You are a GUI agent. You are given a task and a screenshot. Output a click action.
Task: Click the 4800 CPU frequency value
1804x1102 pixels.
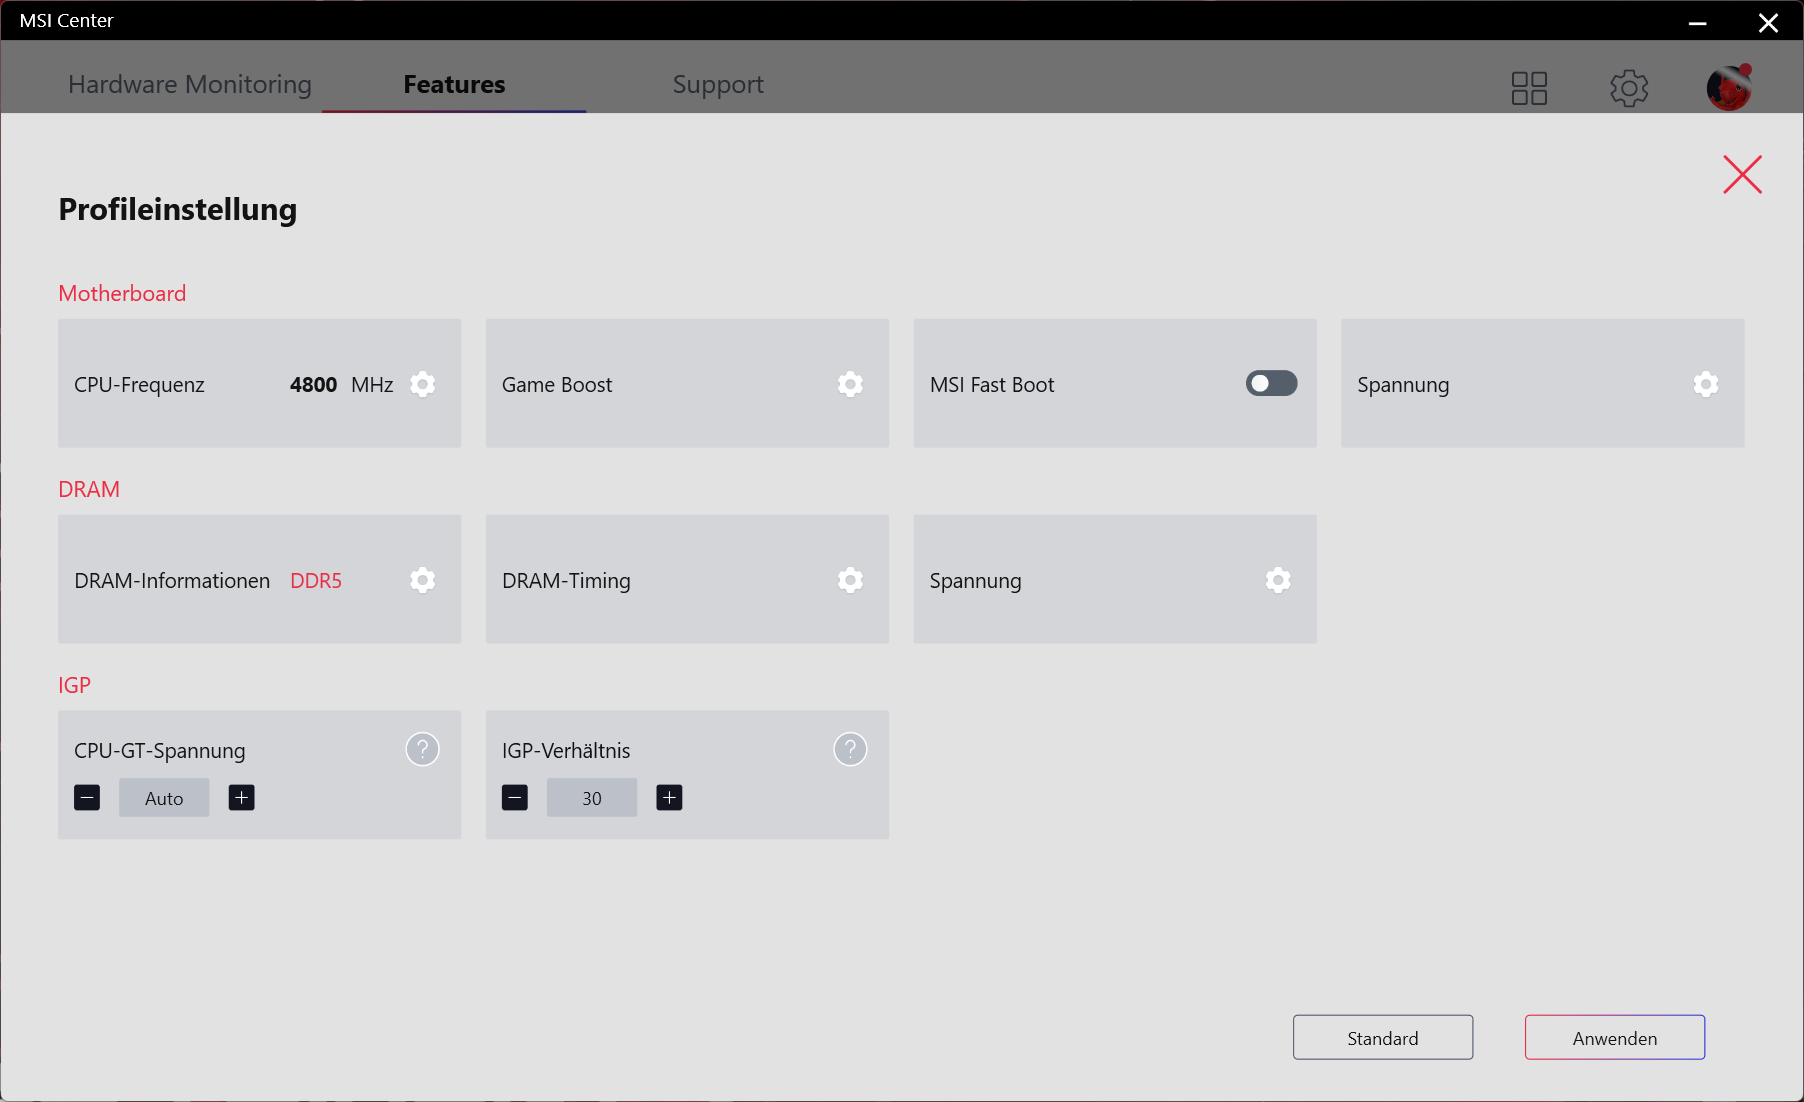[x=313, y=385]
